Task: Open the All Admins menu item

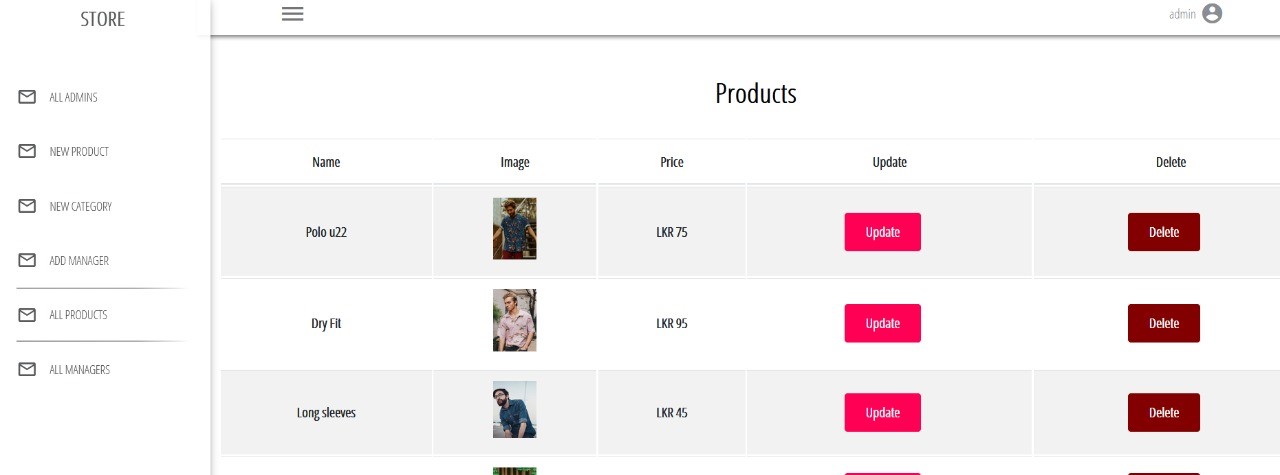Action: tap(73, 98)
